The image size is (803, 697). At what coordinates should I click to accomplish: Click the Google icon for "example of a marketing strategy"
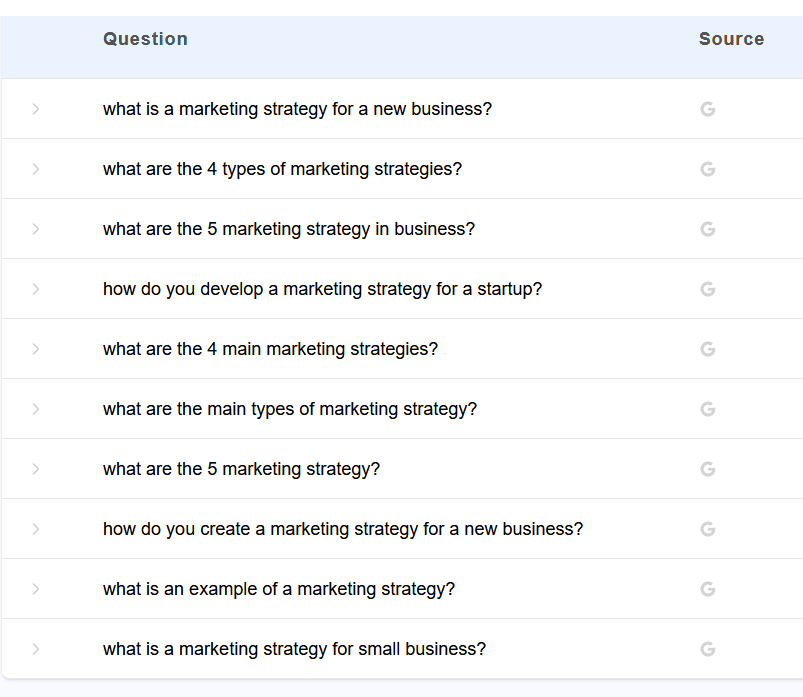[708, 589]
